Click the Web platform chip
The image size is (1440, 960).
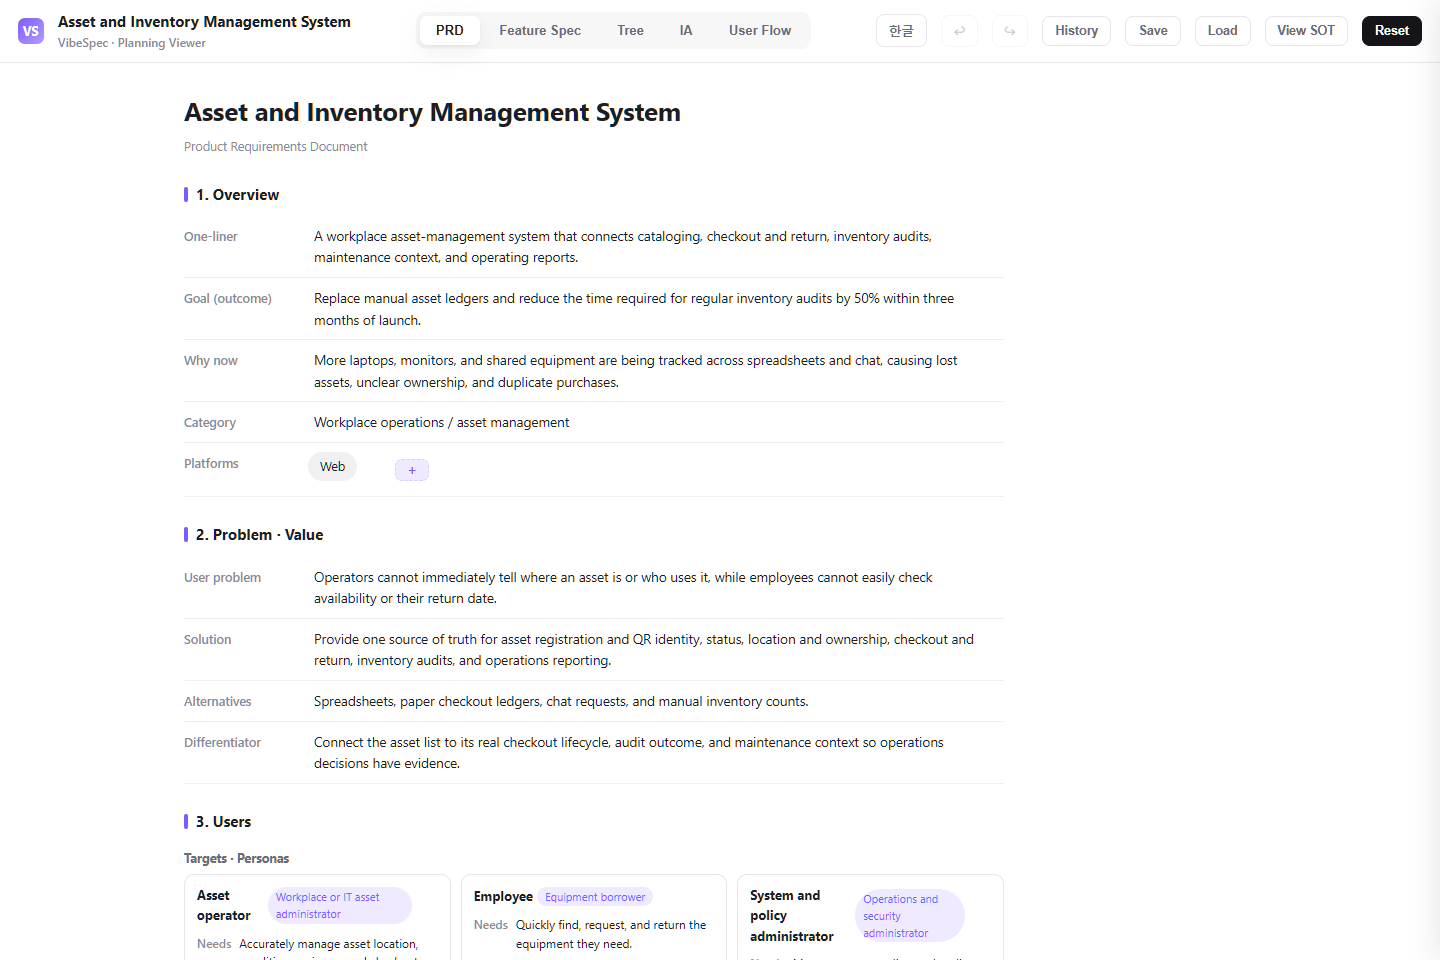click(x=332, y=467)
